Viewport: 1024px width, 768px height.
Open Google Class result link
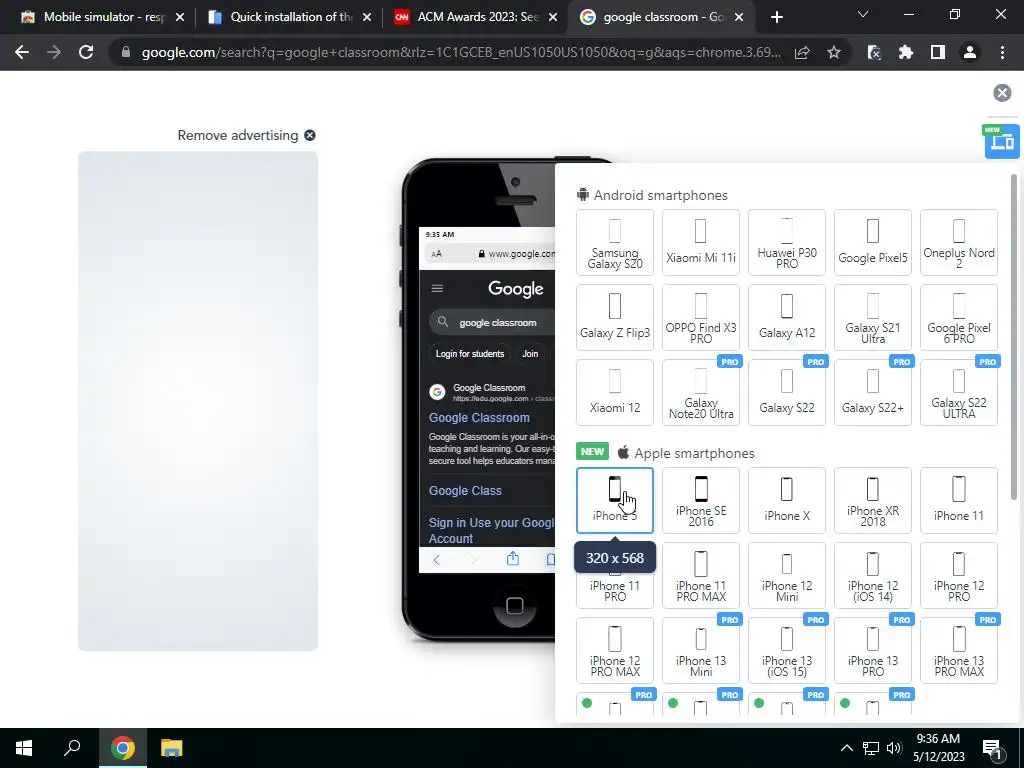pyautogui.click(x=465, y=491)
